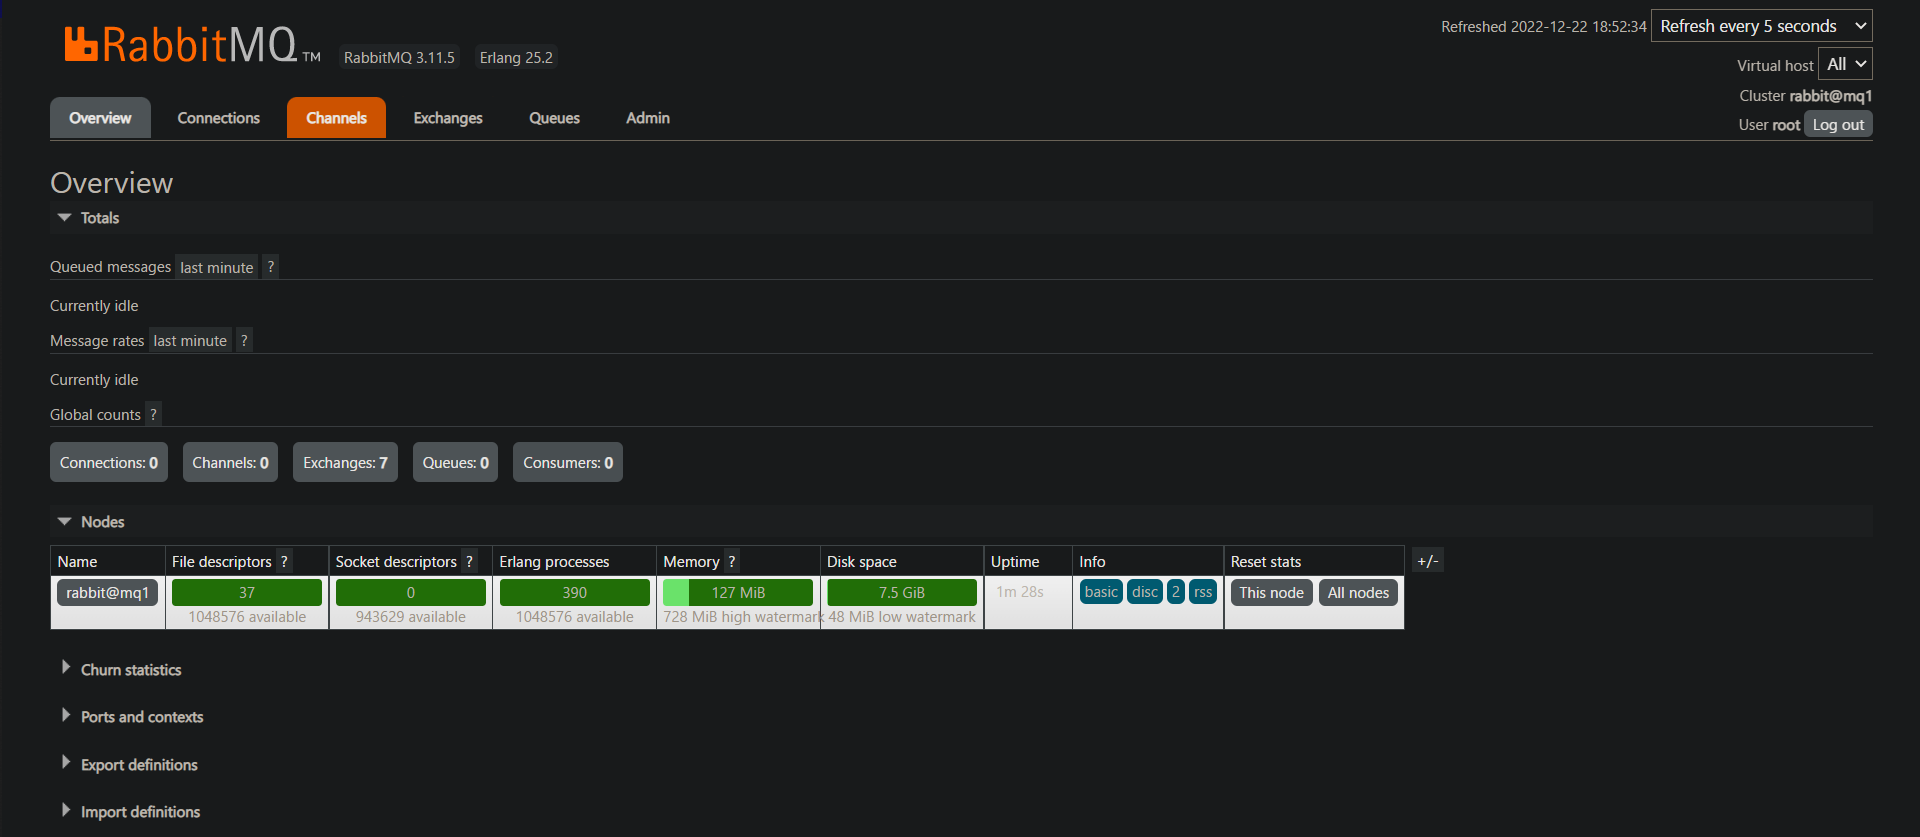This screenshot has width=1920, height=837.
Task: Click the Refreshed timestamp text
Action: [x=1543, y=26]
